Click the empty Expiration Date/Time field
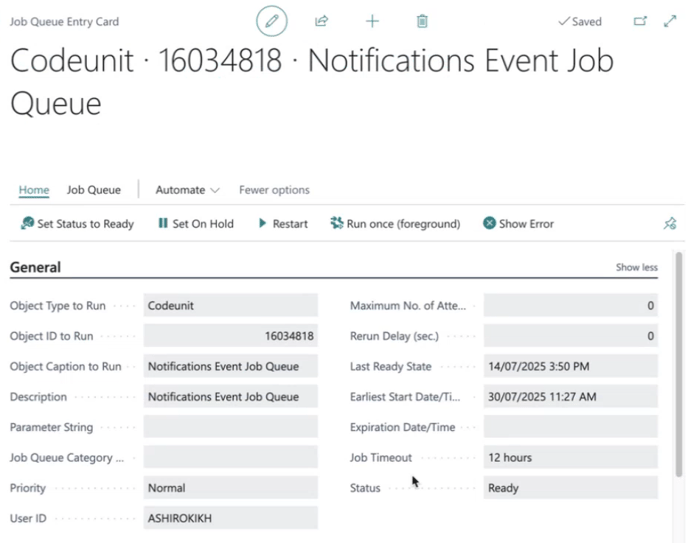This screenshot has height=543, width=688. [570, 427]
